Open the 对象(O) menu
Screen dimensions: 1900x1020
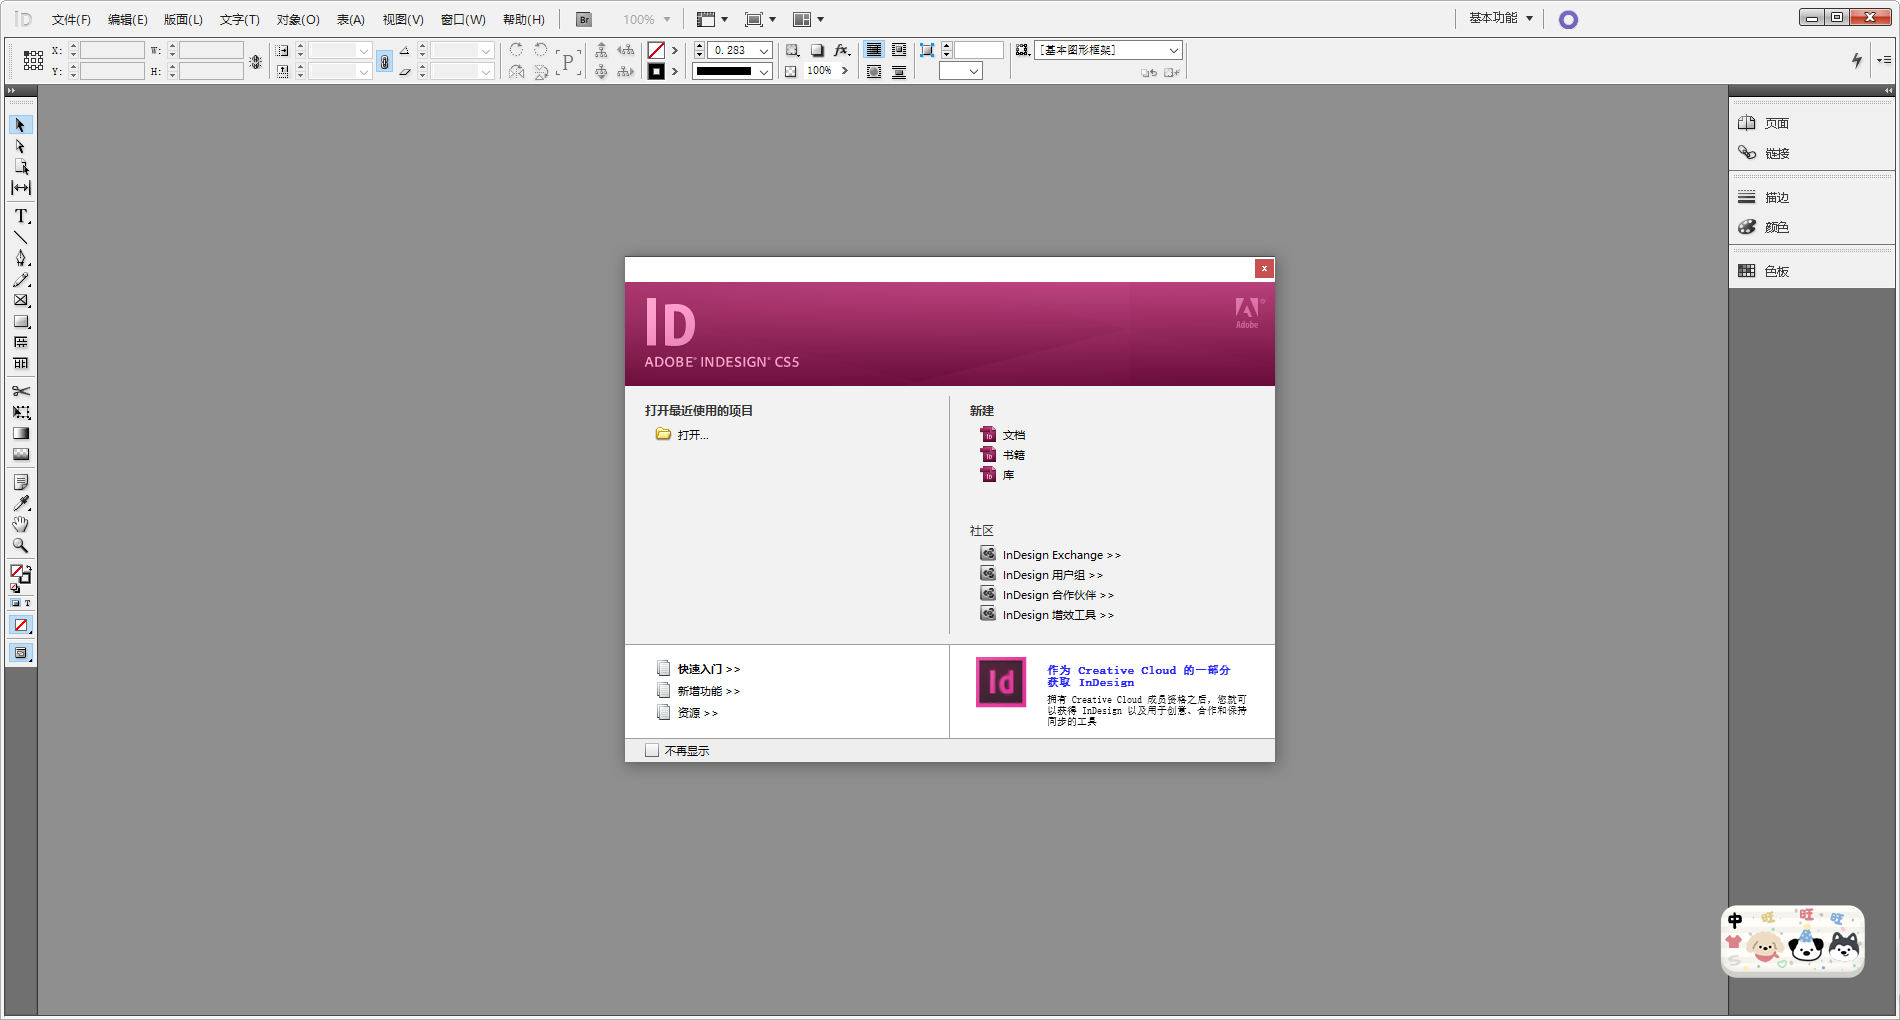[x=298, y=19]
